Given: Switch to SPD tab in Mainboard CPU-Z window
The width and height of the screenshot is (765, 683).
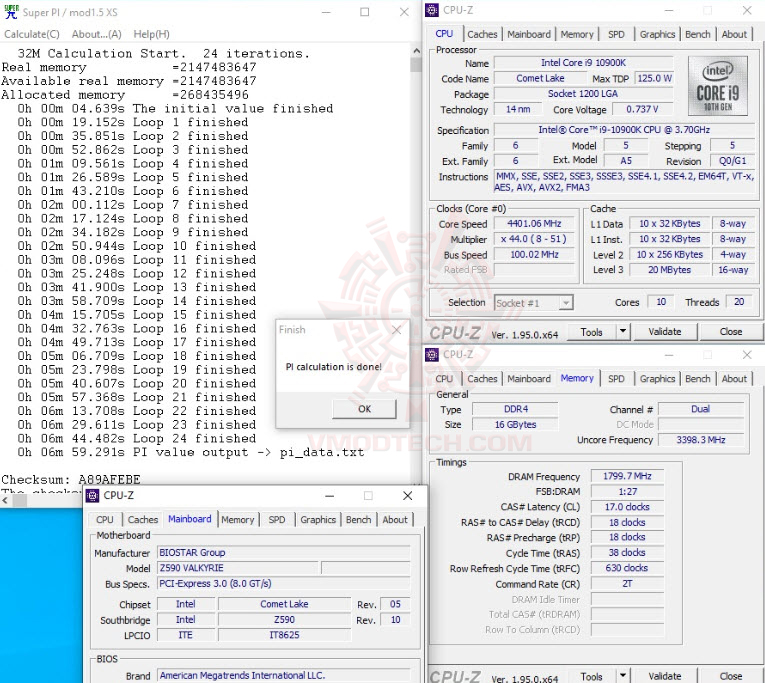Looking at the screenshot, I should [x=277, y=520].
